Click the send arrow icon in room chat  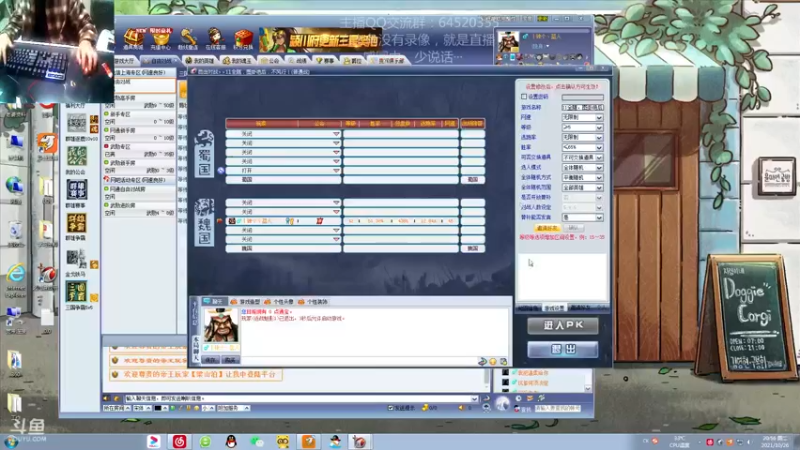482,362
